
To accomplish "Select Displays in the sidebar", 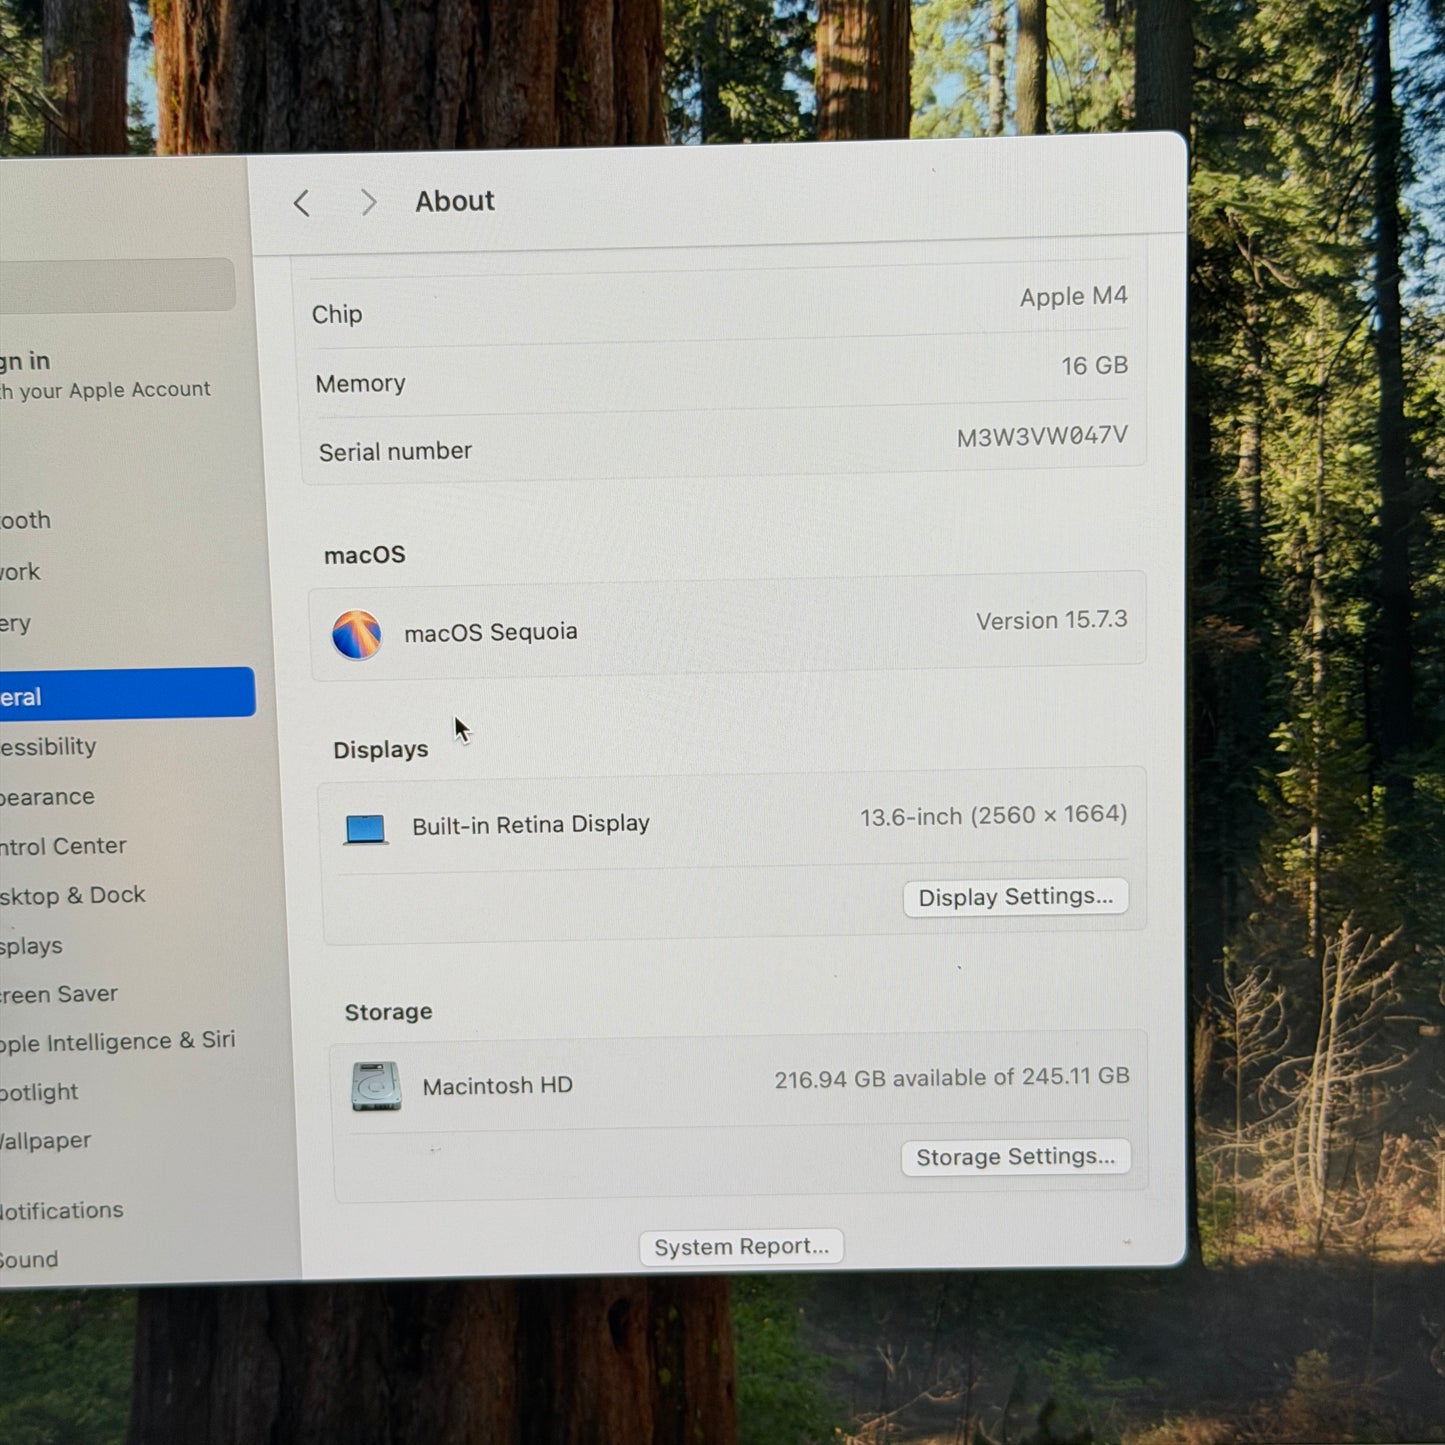I will [x=31, y=946].
